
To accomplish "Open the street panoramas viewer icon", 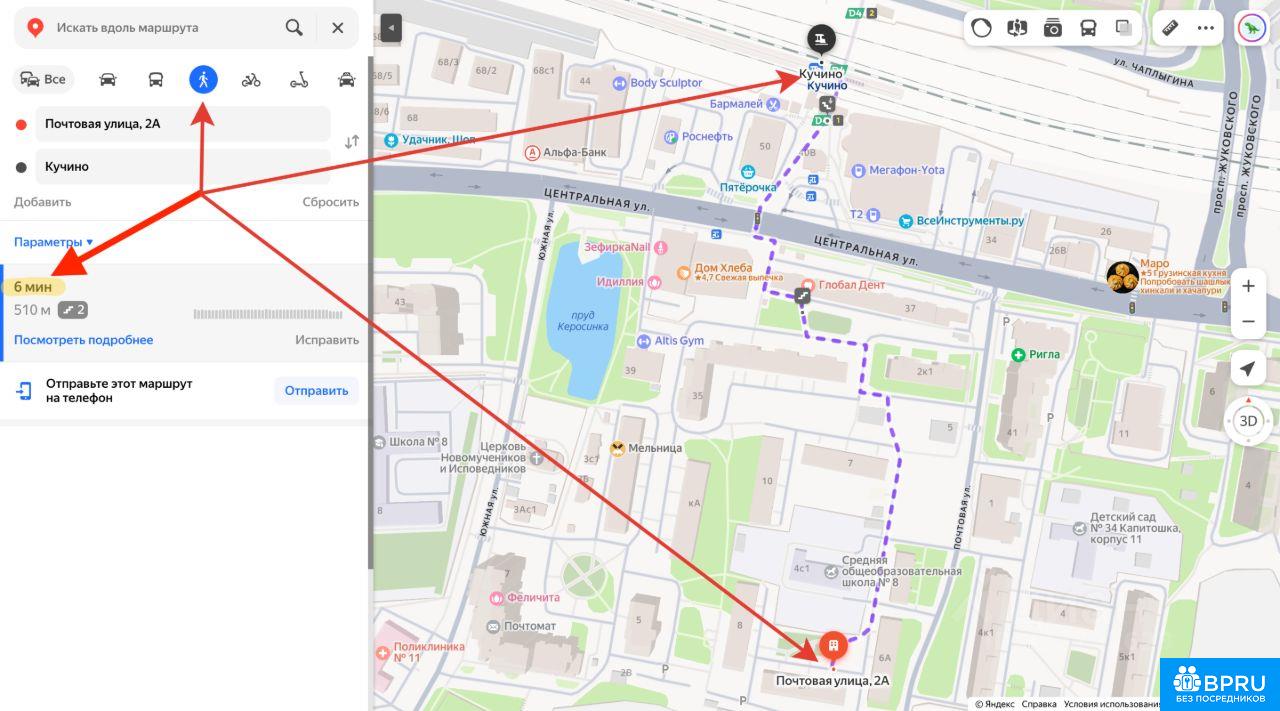I will (1017, 28).
